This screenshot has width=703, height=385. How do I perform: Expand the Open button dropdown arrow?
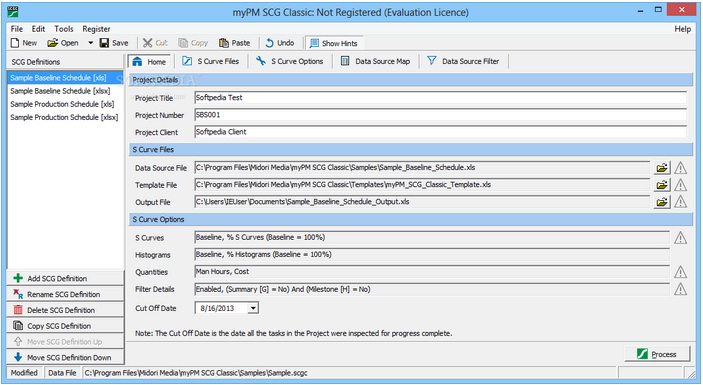point(90,43)
